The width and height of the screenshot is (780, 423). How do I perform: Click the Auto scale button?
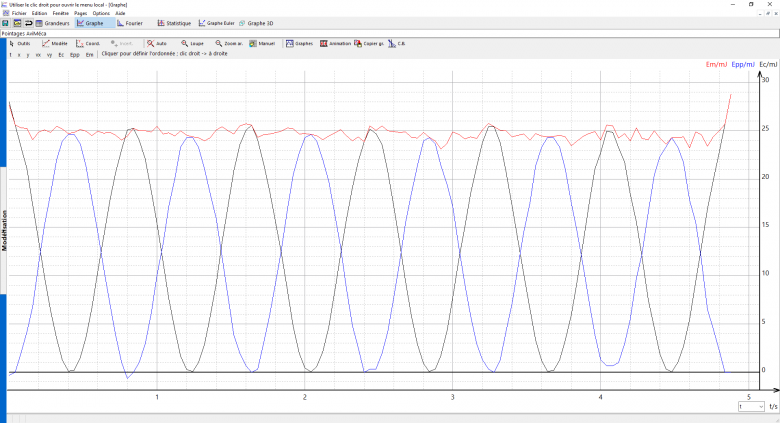(x=157, y=44)
